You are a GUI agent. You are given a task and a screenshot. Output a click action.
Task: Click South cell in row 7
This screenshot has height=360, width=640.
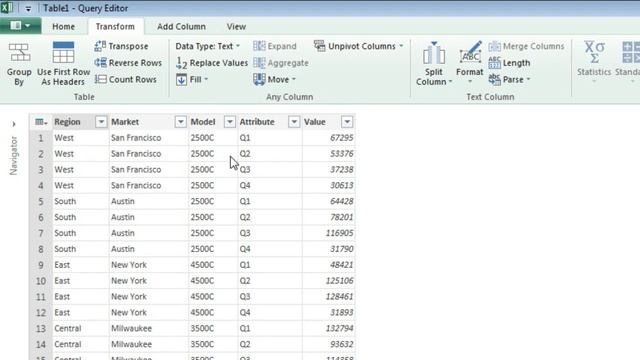80,233
